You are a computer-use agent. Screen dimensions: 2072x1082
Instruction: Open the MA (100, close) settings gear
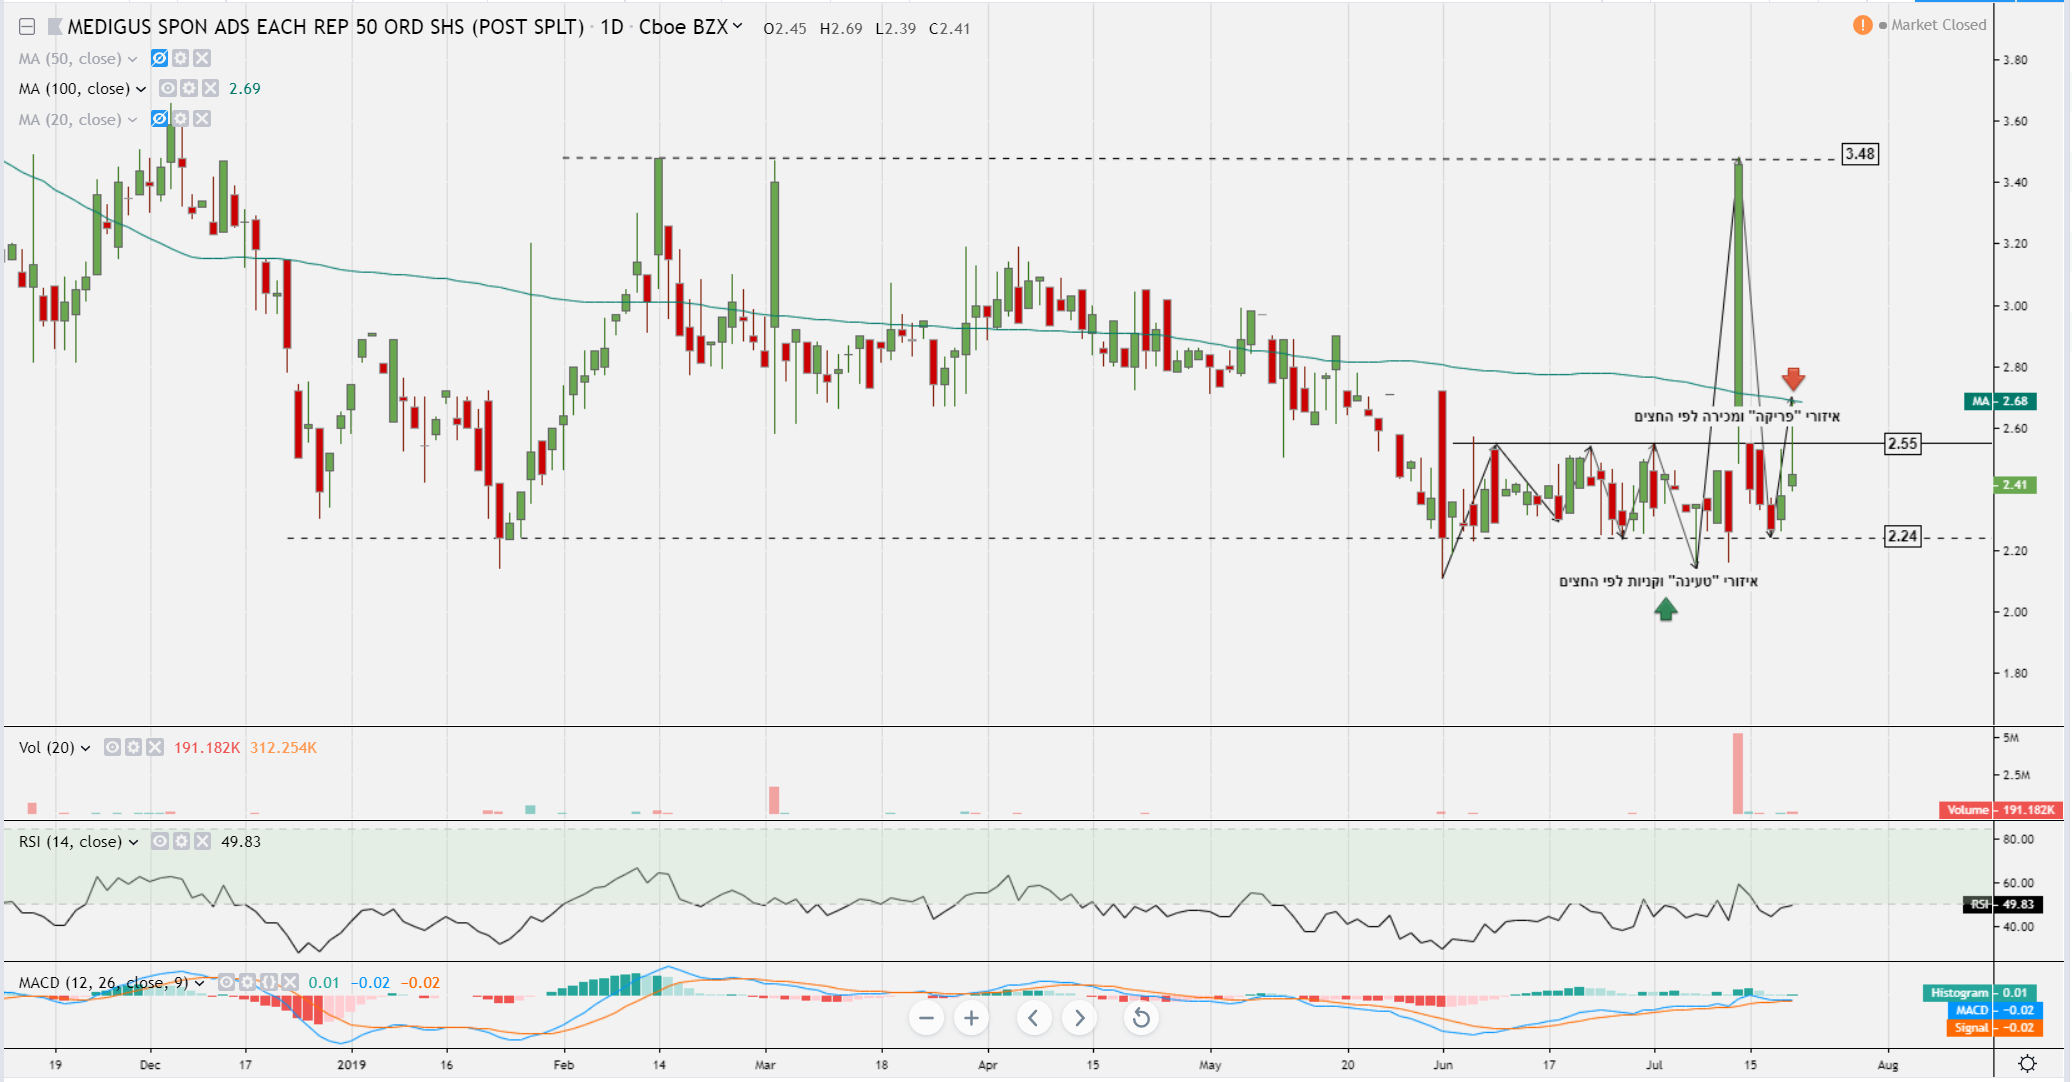pos(189,88)
